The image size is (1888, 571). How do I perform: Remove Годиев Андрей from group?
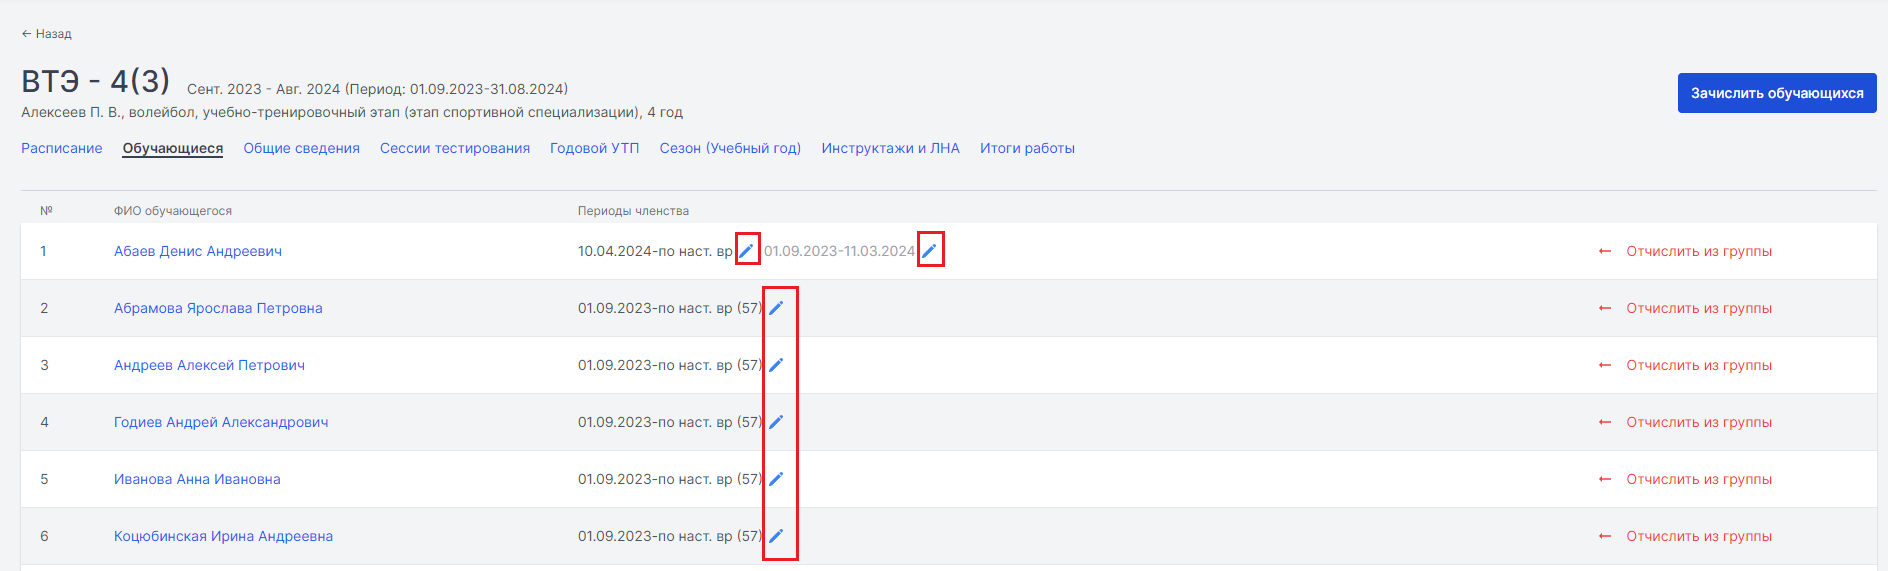(1686, 422)
